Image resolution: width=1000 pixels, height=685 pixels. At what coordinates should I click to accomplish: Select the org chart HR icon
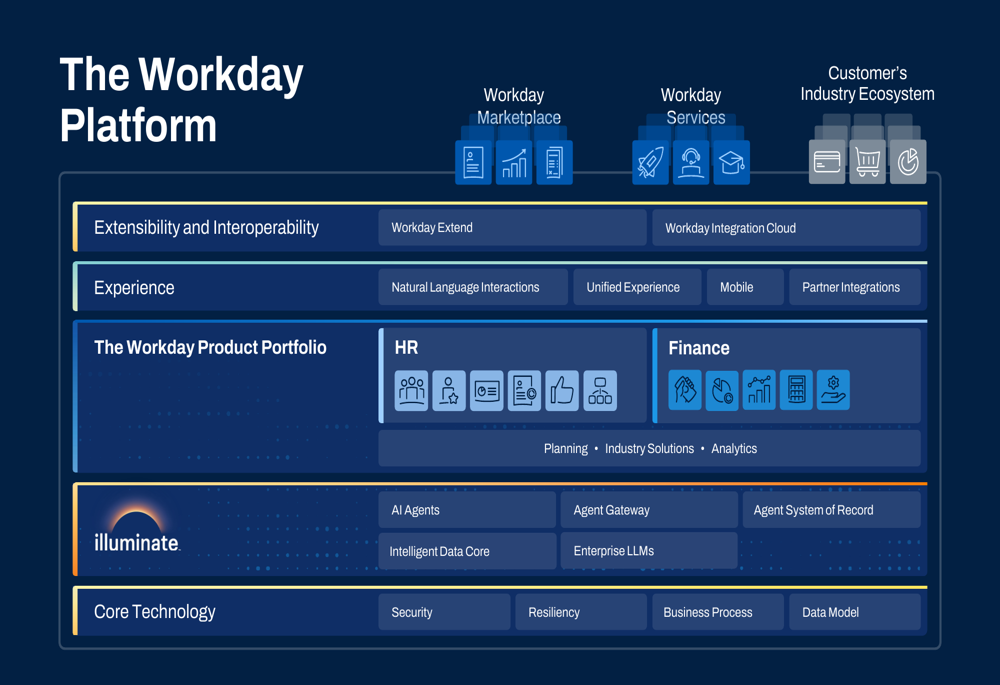coord(600,390)
